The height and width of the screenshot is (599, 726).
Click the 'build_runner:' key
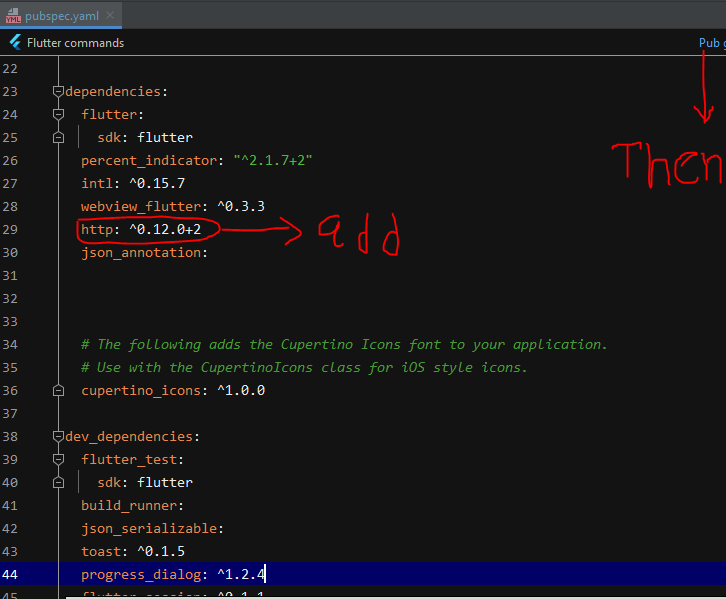(x=132, y=505)
